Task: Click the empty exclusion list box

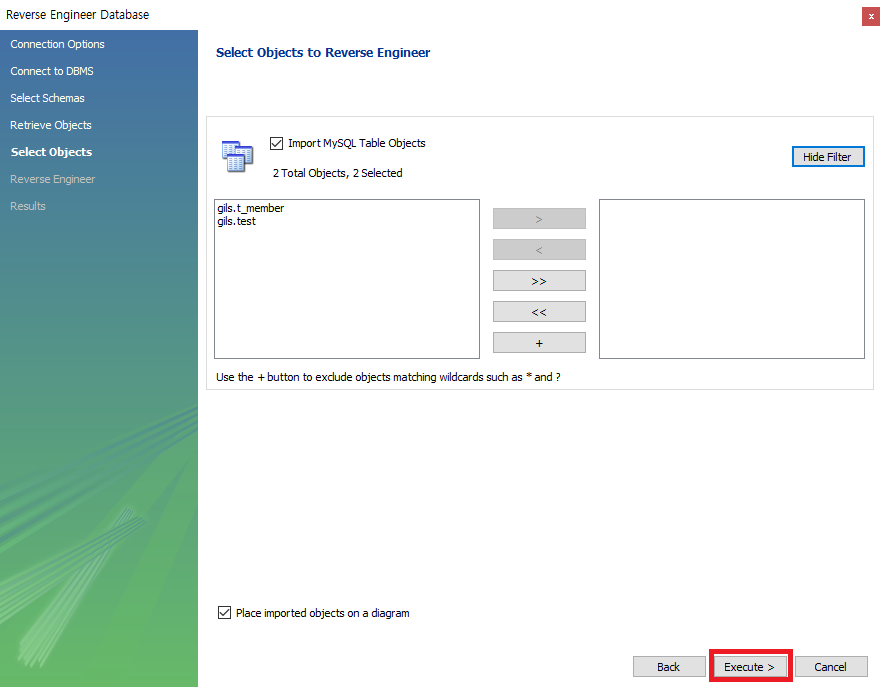Action: pyautogui.click(x=732, y=279)
